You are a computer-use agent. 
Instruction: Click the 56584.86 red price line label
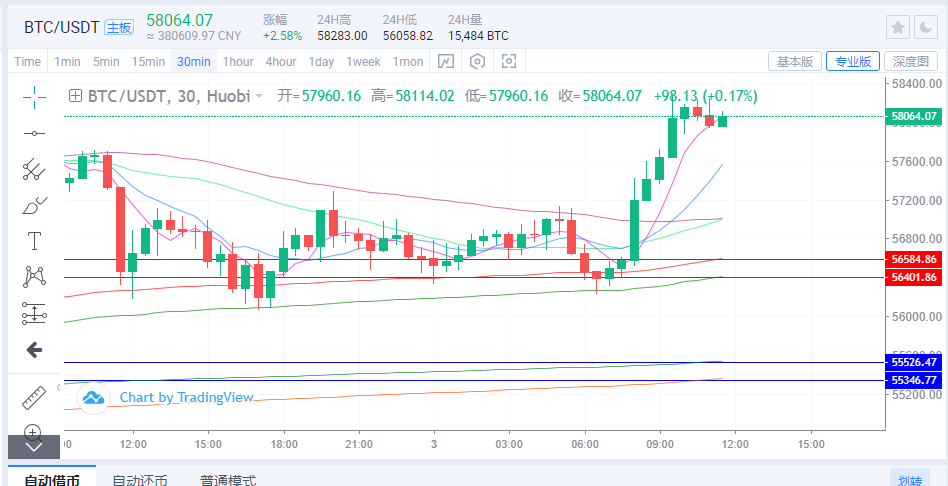(x=914, y=259)
